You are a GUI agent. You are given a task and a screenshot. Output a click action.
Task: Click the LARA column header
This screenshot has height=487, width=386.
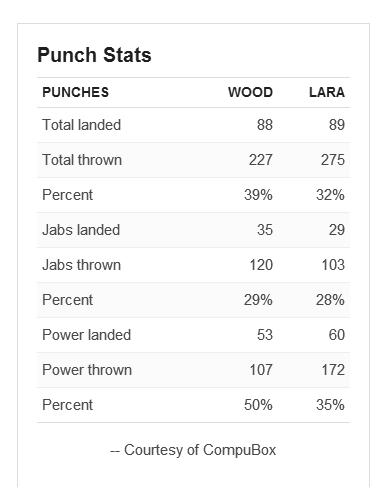327,92
